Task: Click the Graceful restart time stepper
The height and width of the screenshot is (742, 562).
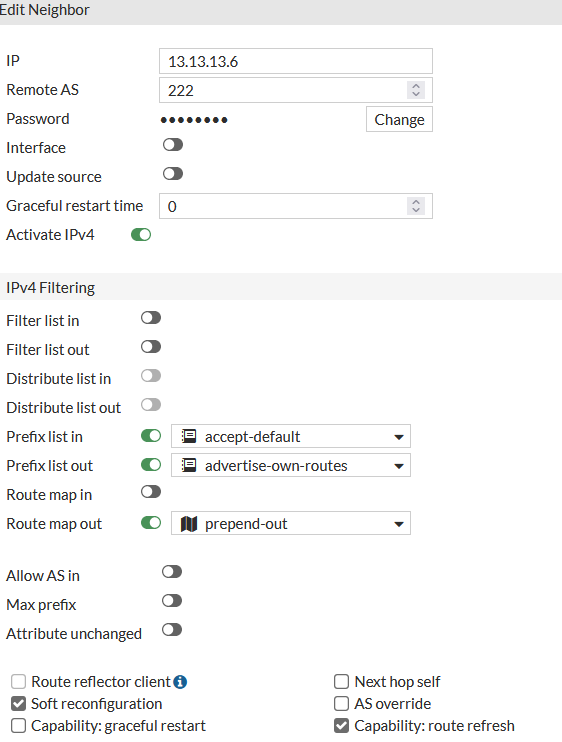Action: 416,206
